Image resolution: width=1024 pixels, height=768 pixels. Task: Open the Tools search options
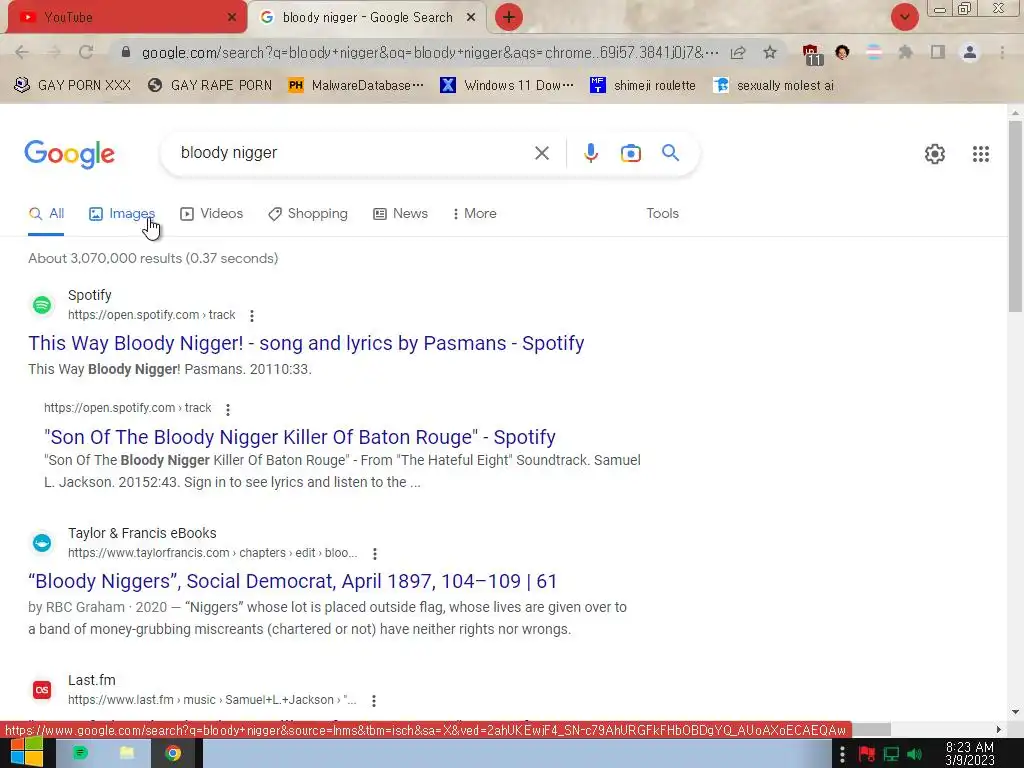point(662,214)
